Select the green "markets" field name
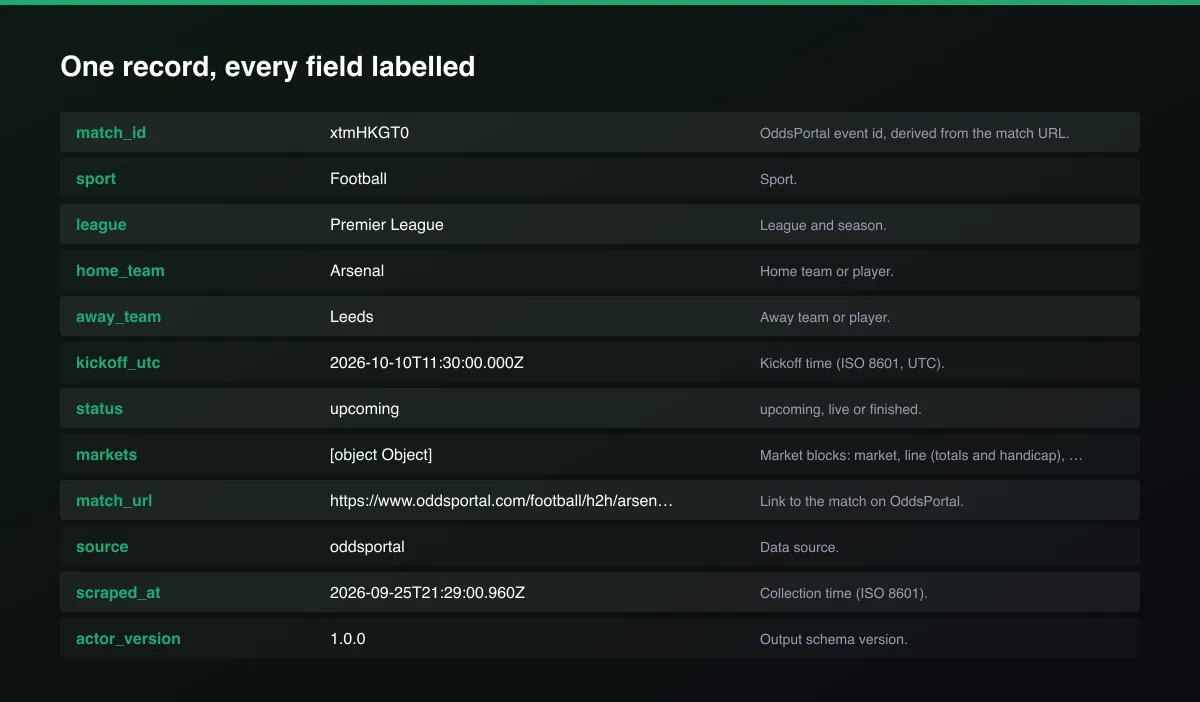This screenshot has width=1200, height=702. pos(106,455)
